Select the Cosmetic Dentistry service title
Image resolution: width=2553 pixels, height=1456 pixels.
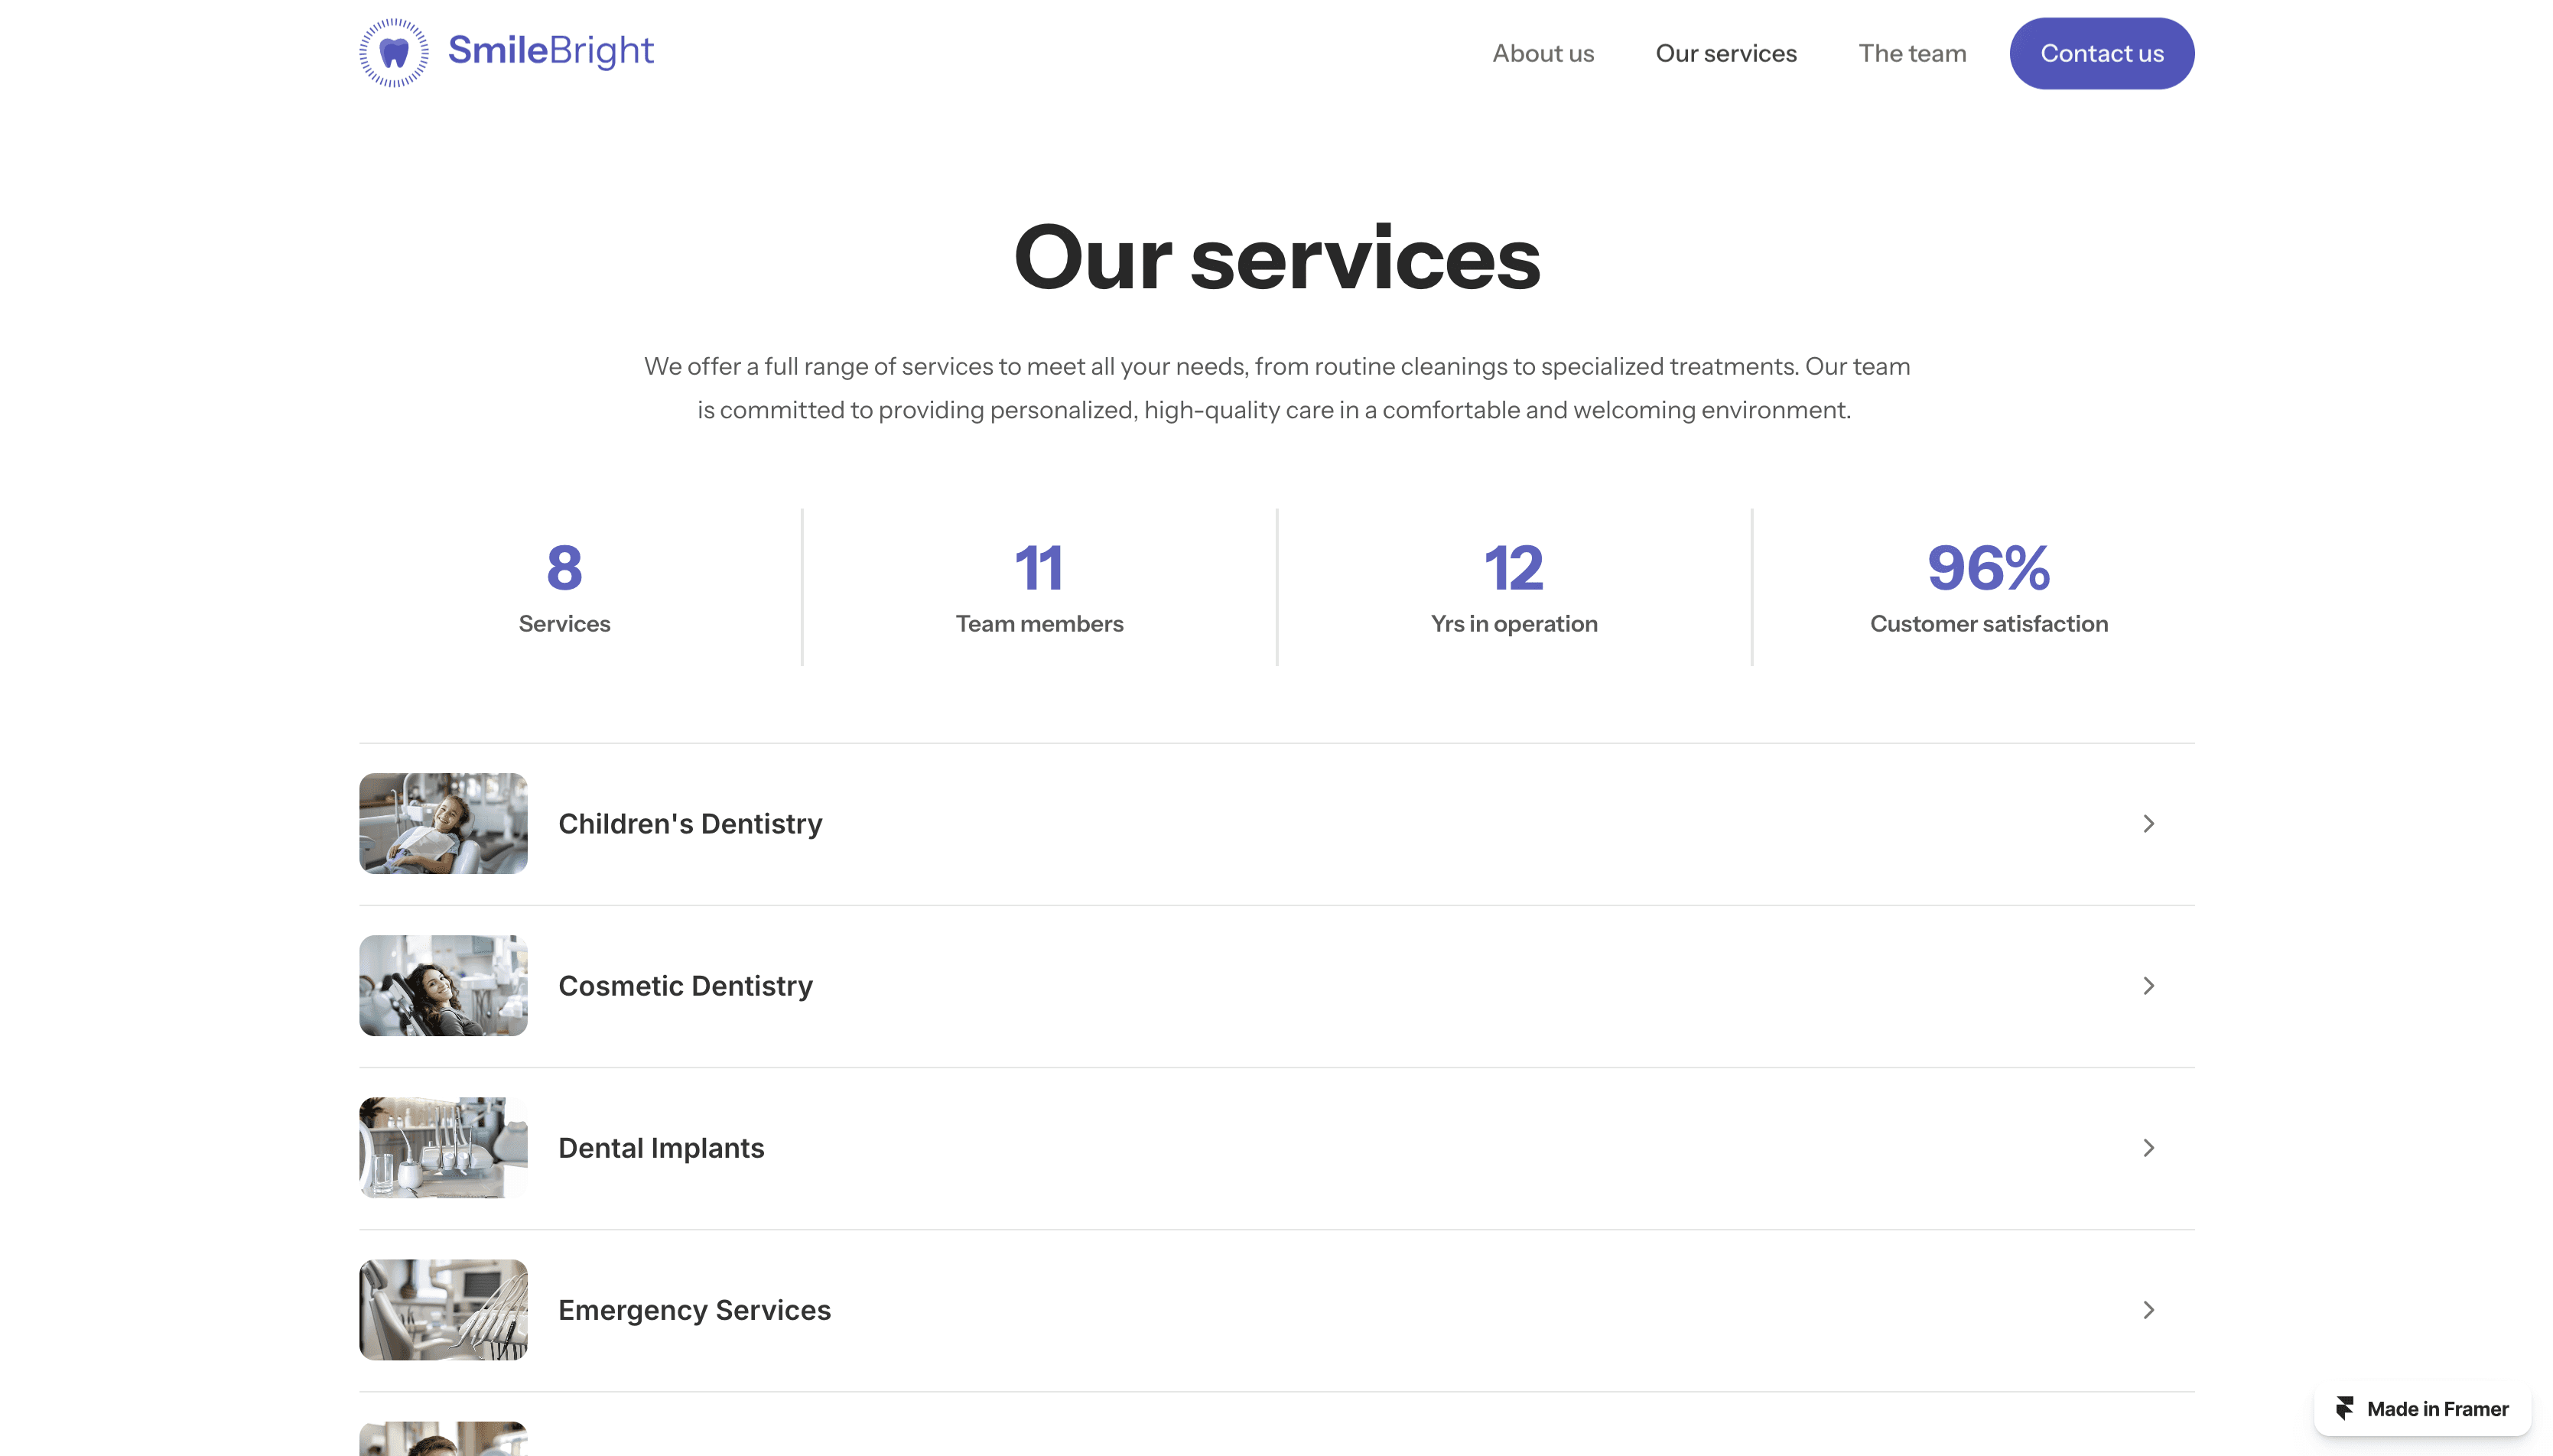click(x=685, y=985)
